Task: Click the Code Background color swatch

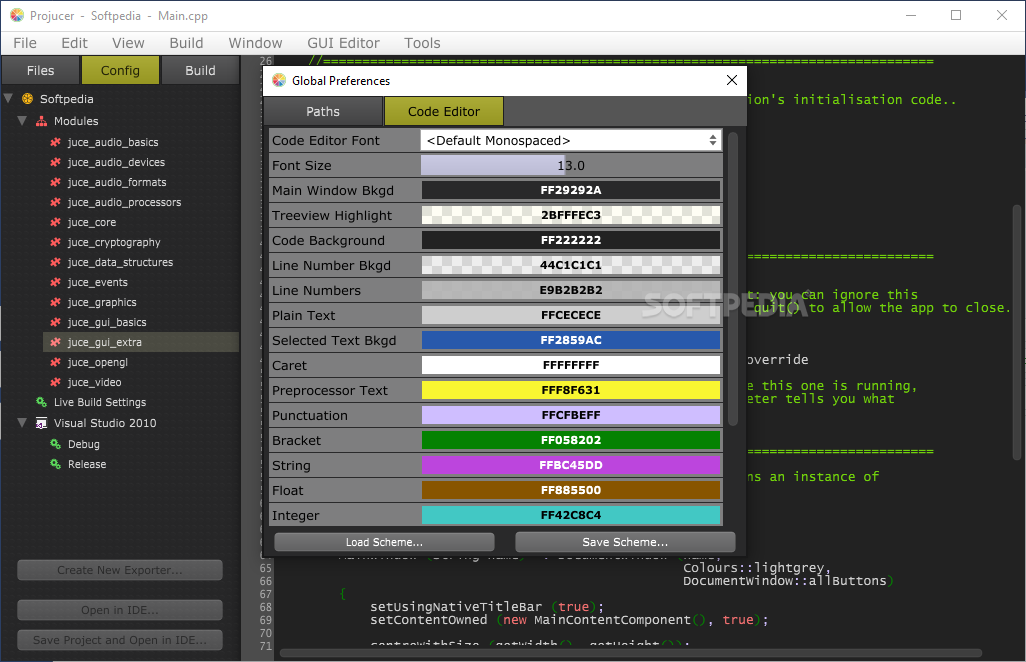Action: (x=571, y=240)
